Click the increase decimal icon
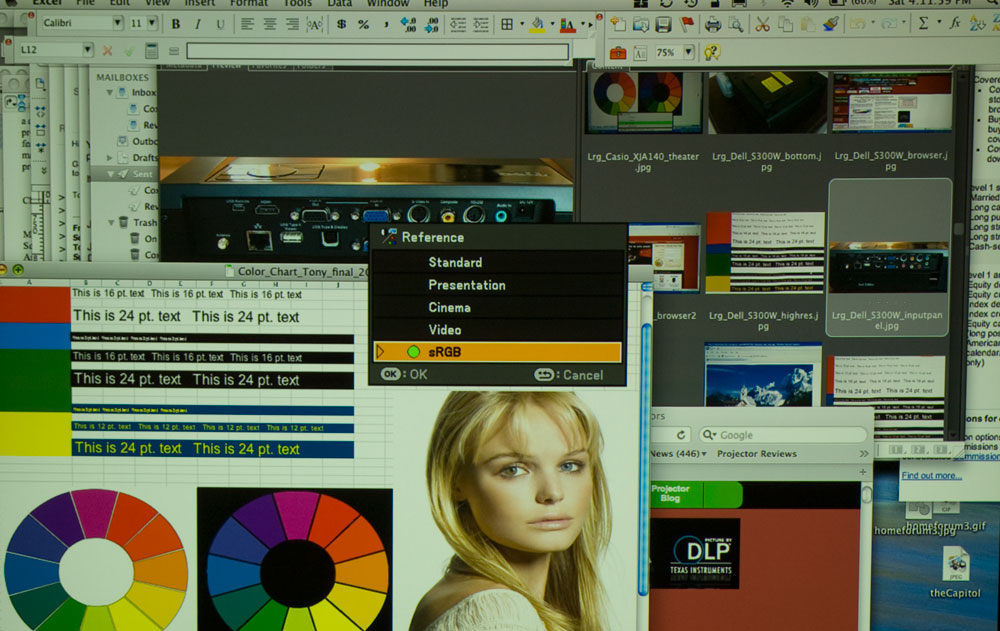Screen dimensions: 1000x631 pos(408,25)
